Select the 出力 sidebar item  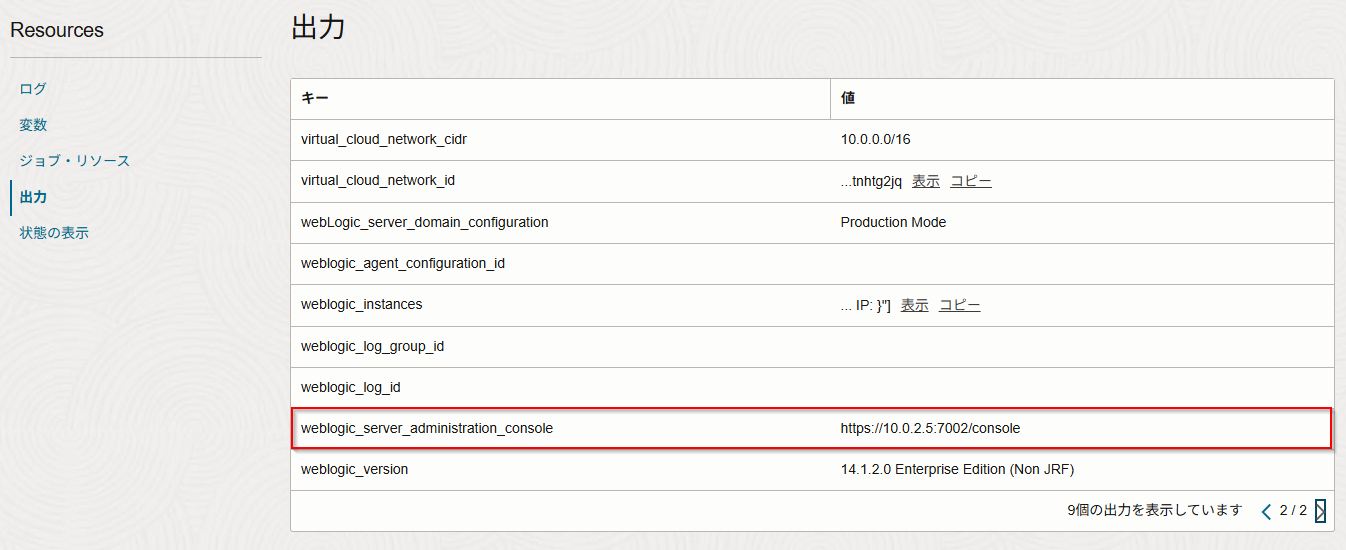pos(33,197)
